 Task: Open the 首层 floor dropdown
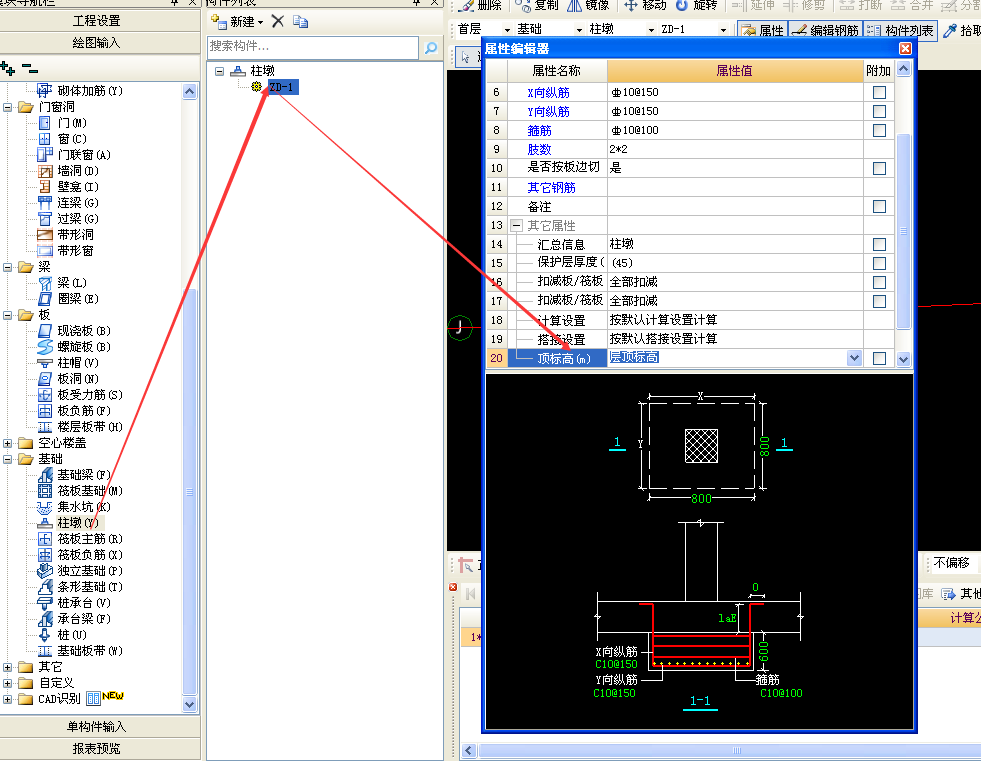click(507, 29)
